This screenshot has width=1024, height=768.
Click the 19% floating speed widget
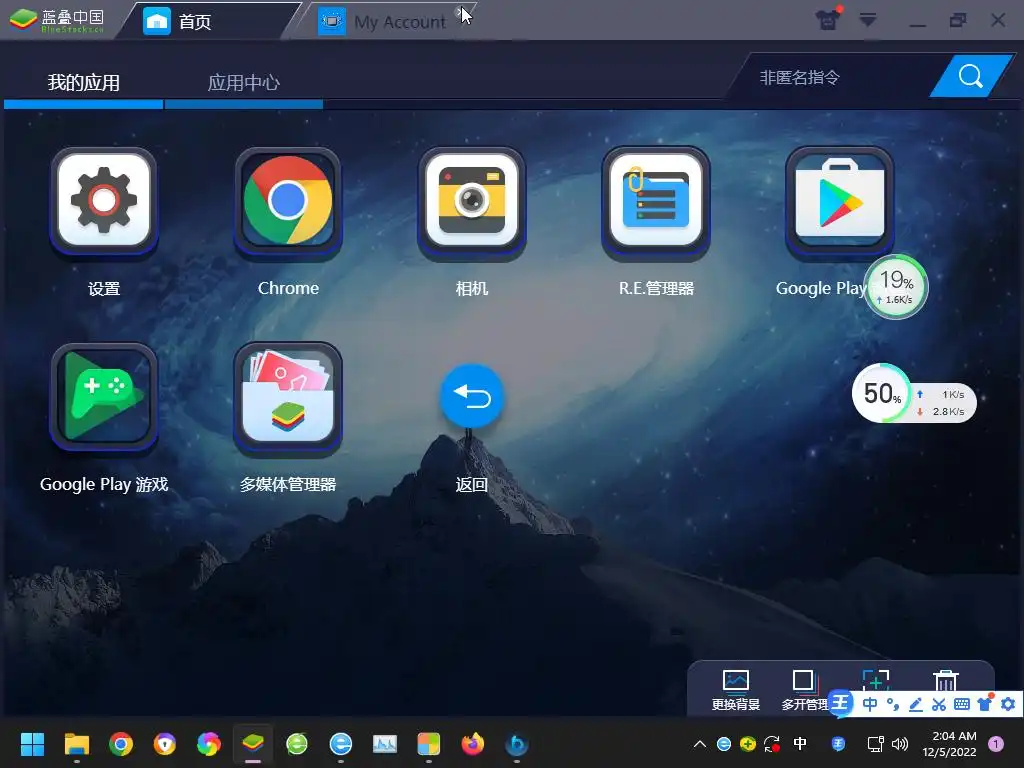[897, 287]
